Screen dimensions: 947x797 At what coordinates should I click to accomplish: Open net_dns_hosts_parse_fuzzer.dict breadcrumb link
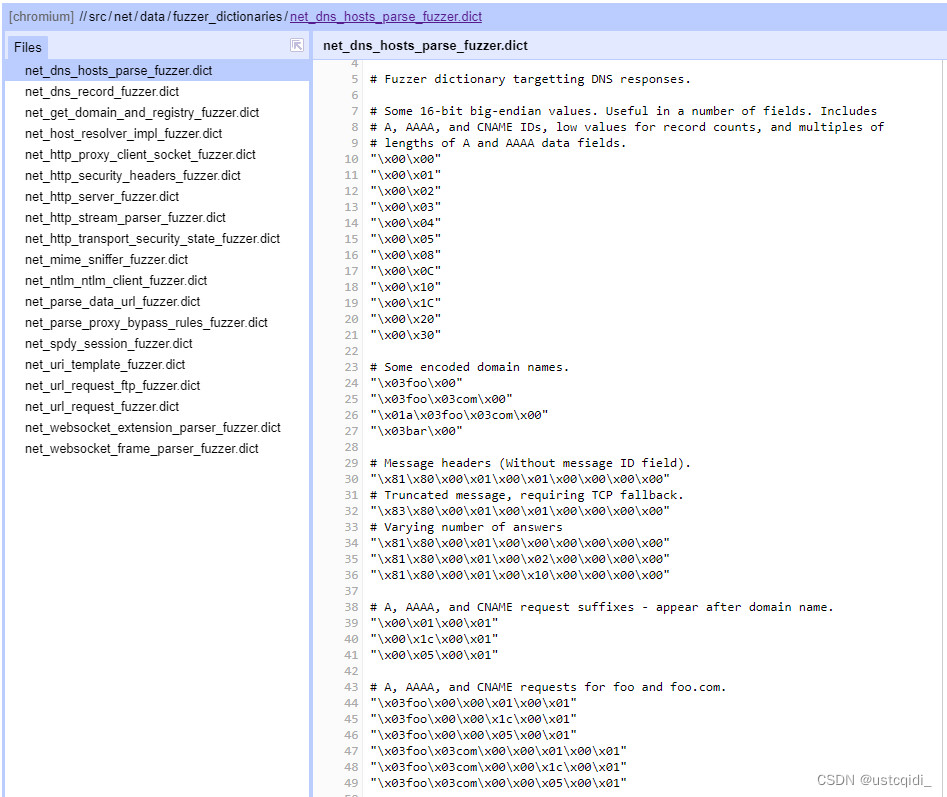[x=386, y=17]
